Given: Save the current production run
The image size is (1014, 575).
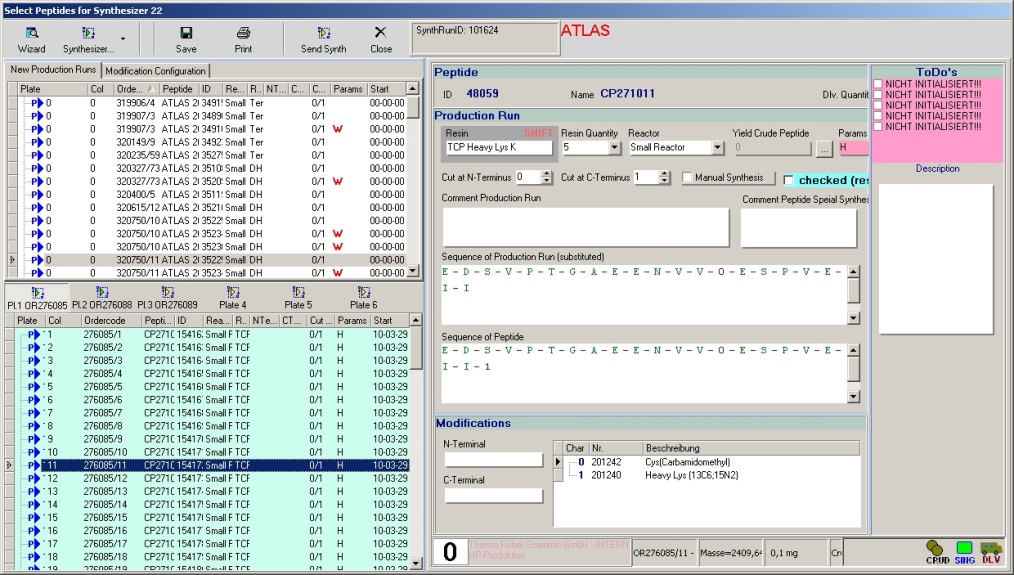Looking at the screenshot, I should coord(186,38).
